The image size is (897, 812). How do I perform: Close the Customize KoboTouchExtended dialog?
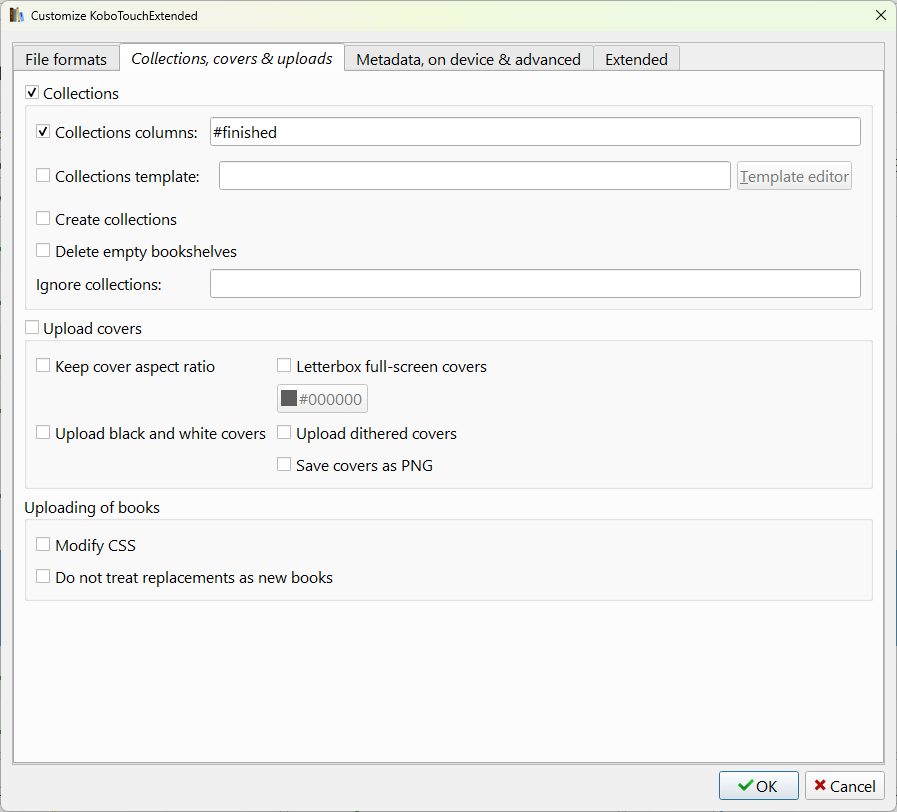click(x=880, y=16)
